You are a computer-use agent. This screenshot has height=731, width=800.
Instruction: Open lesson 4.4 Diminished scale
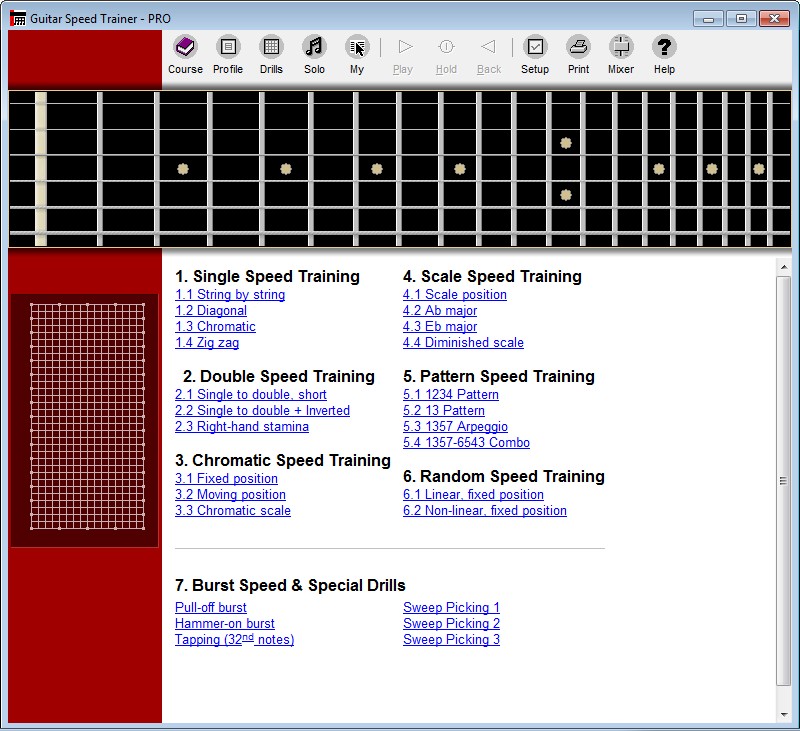(463, 342)
